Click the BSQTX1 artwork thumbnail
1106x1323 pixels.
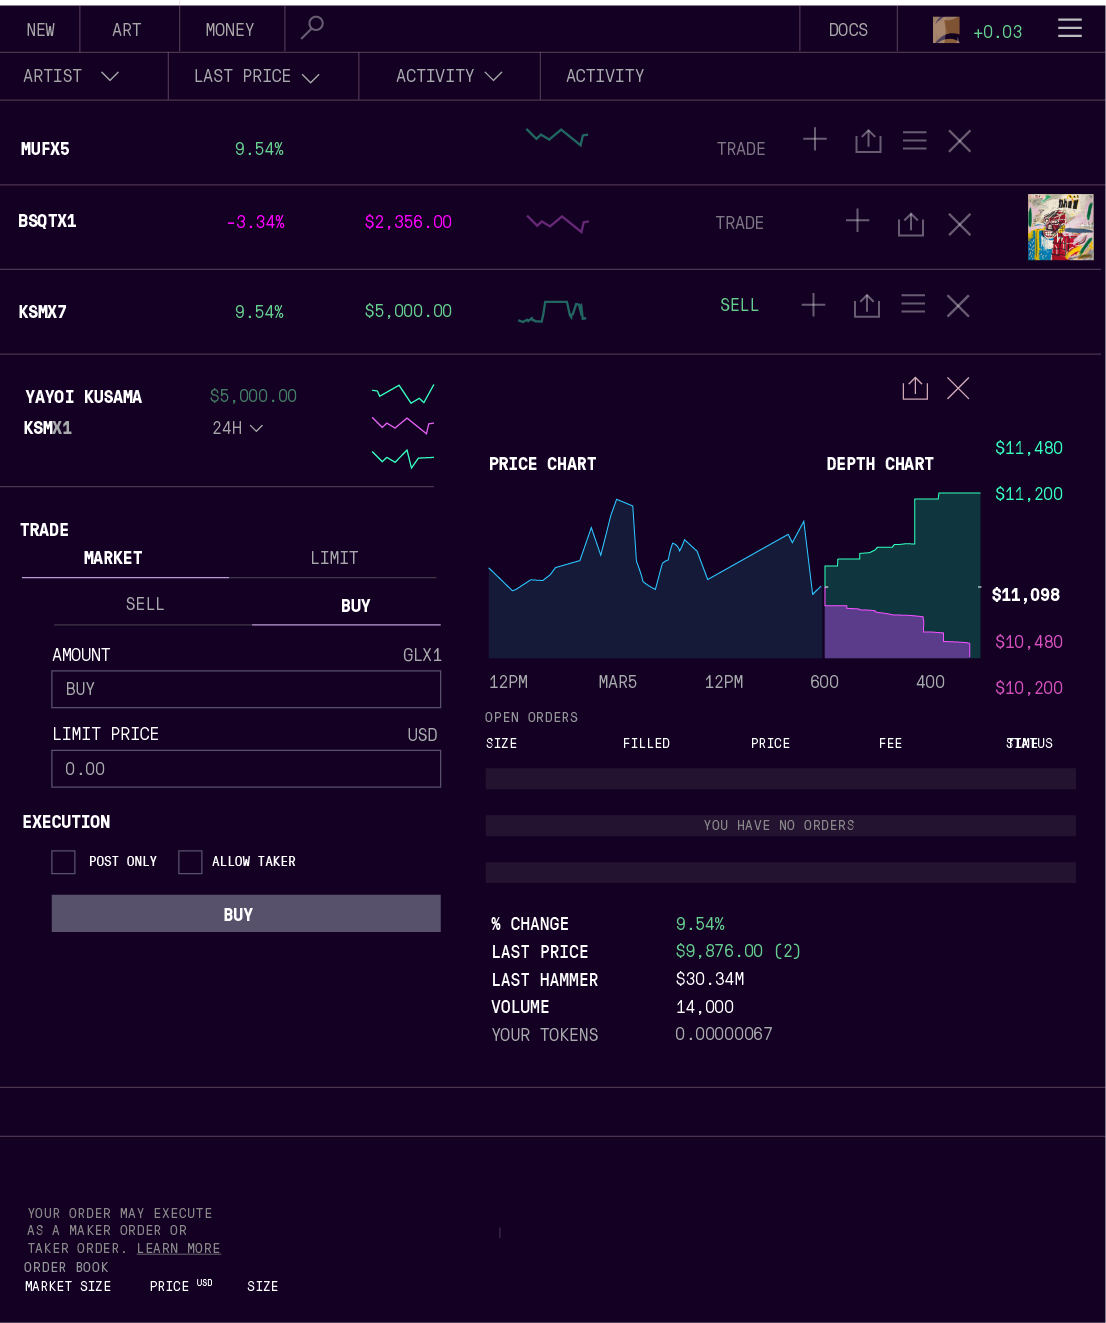click(x=1061, y=227)
